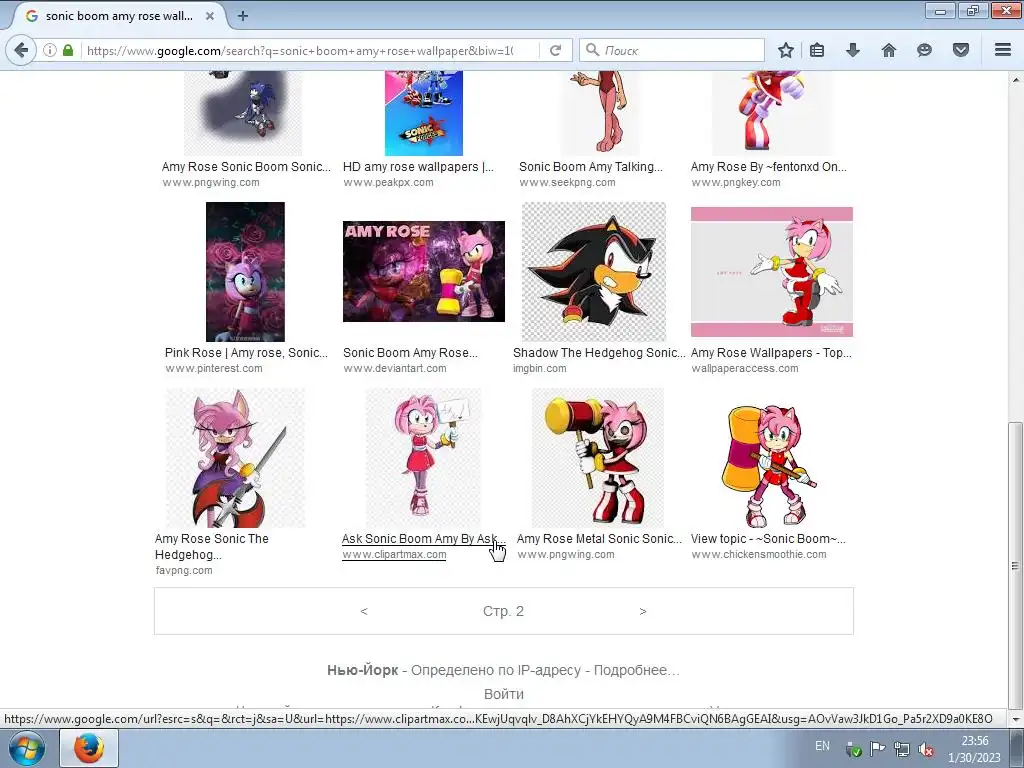Click the scrollbar down arrow
Viewport: 1024px width, 768px height.
(x=1015, y=718)
